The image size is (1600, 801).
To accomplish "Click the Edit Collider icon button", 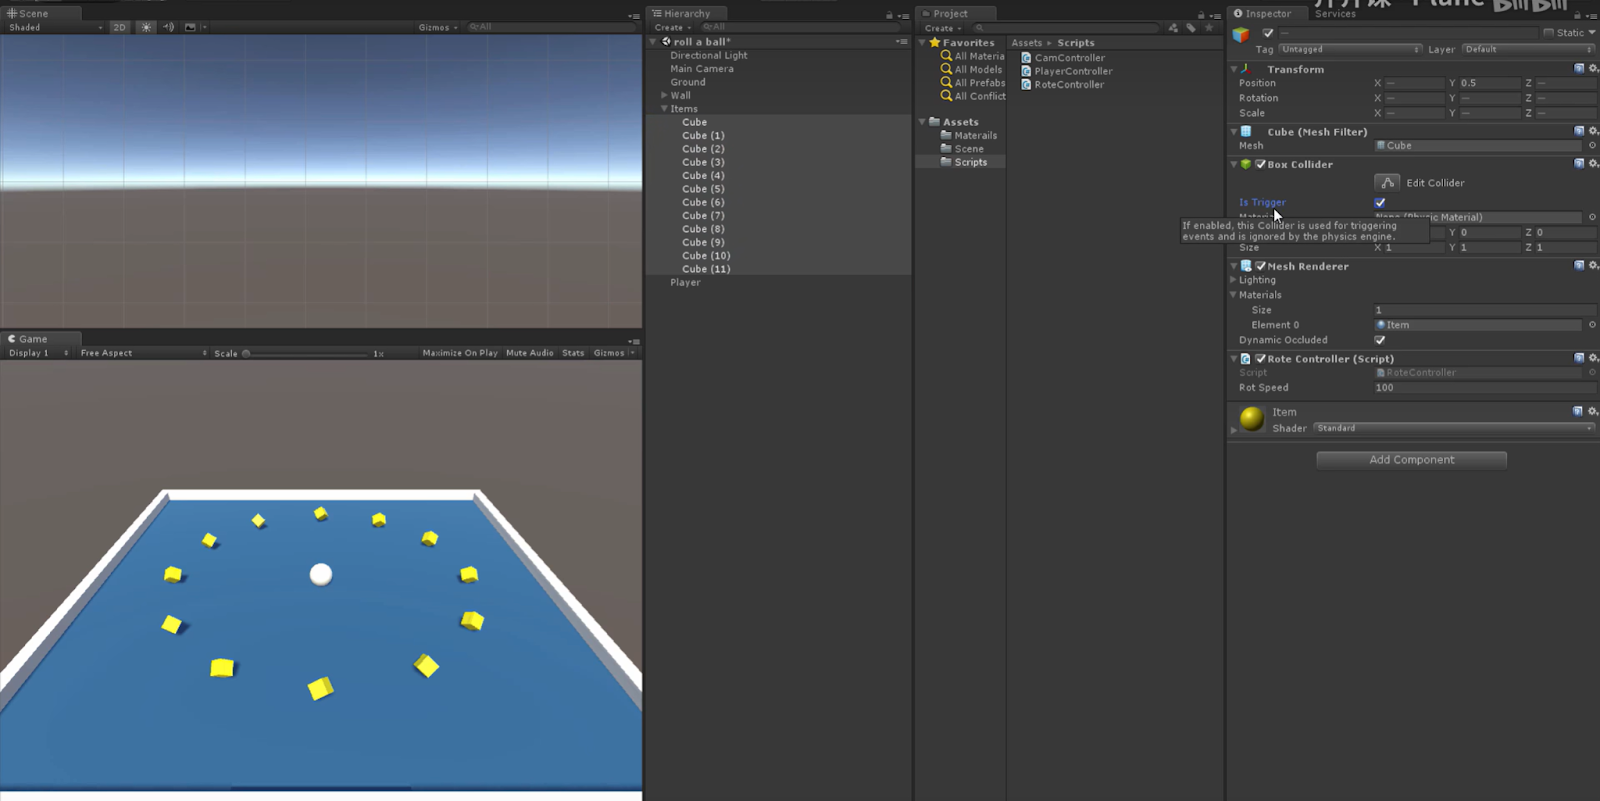I will 1387,182.
